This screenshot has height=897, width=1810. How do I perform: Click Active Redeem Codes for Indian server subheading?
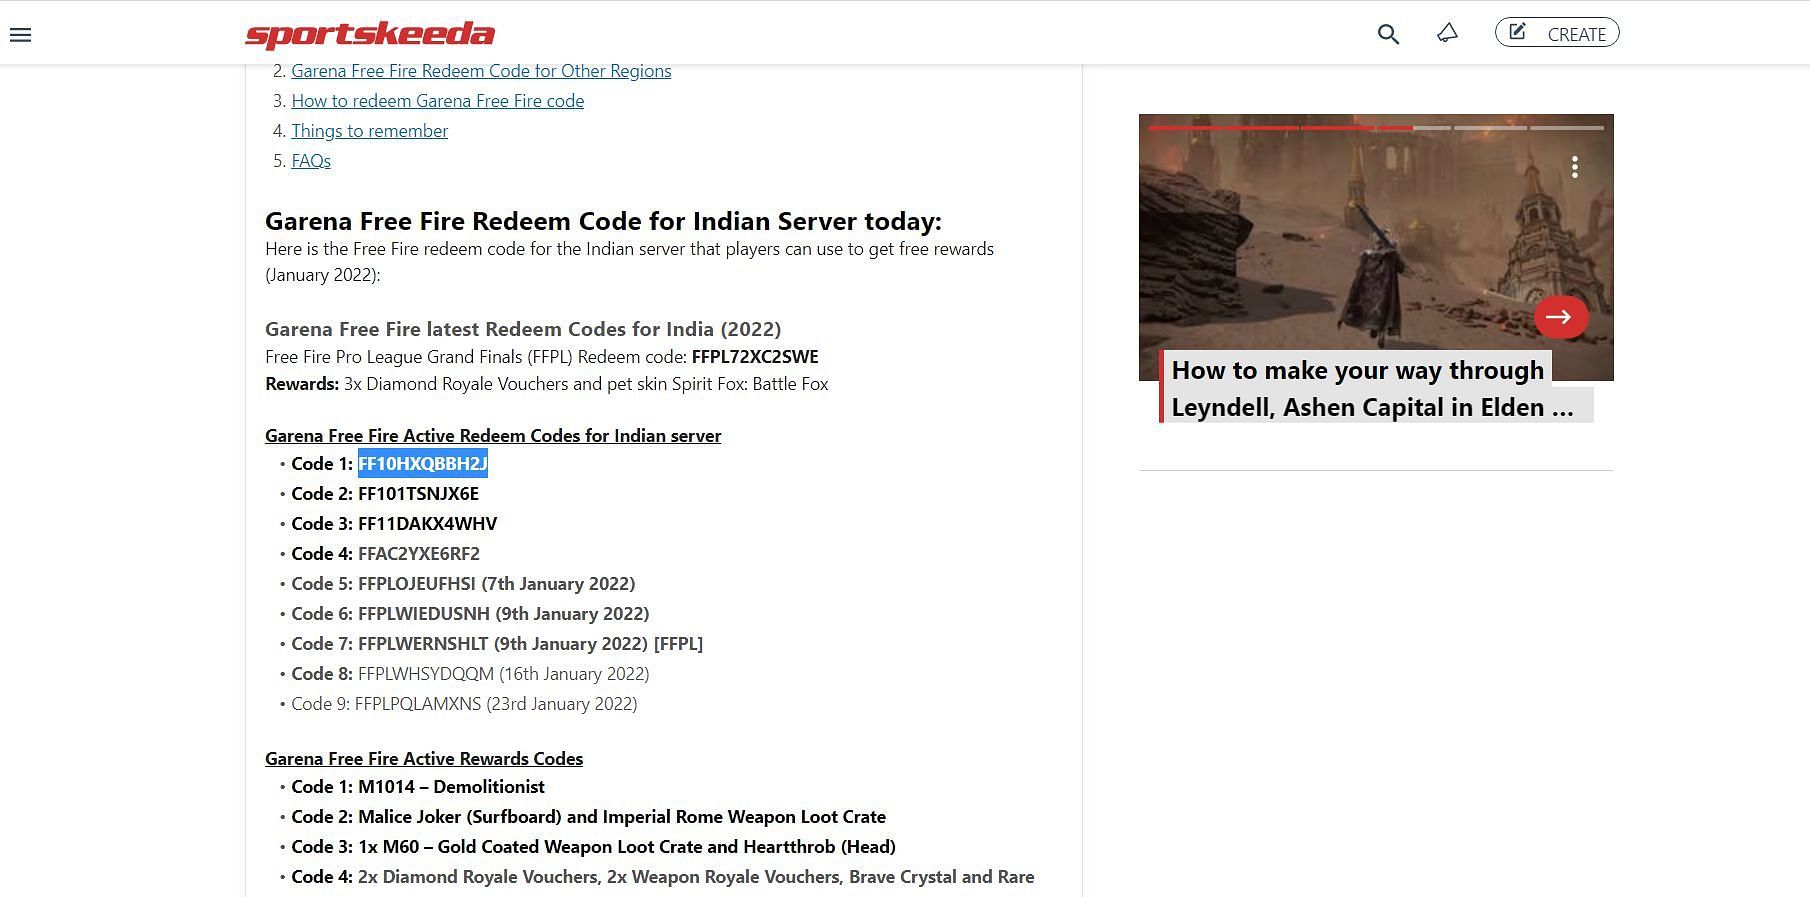493,436
